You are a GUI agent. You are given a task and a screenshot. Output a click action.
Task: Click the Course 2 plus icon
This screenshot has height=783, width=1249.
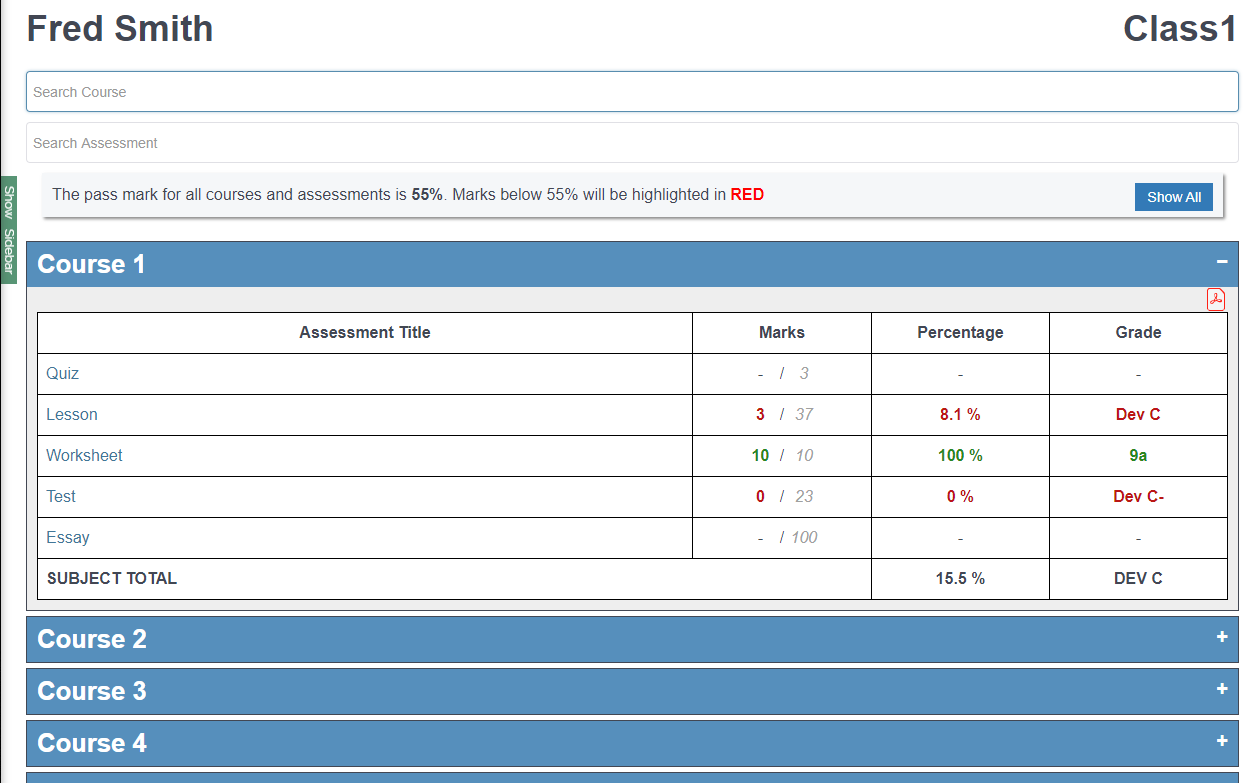coord(1222,637)
